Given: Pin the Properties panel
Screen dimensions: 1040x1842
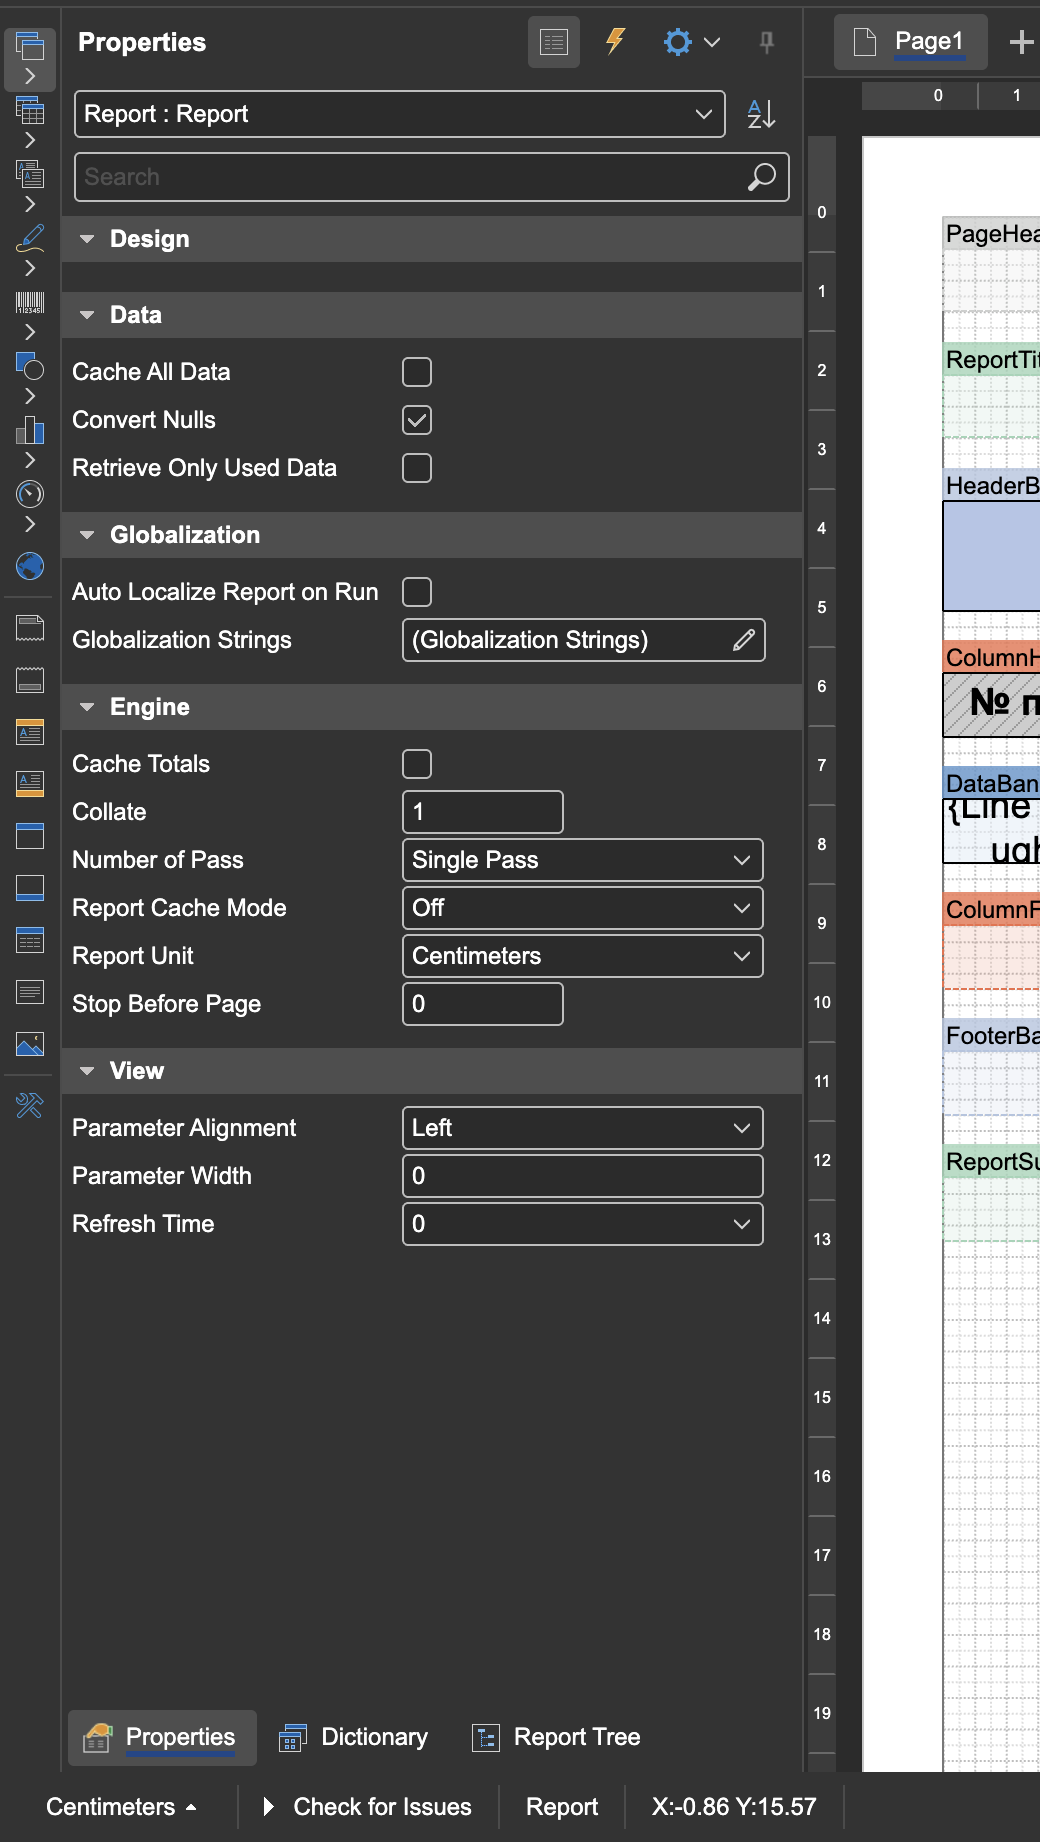Looking at the screenshot, I should pyautogui.click(x=767, y=42).
